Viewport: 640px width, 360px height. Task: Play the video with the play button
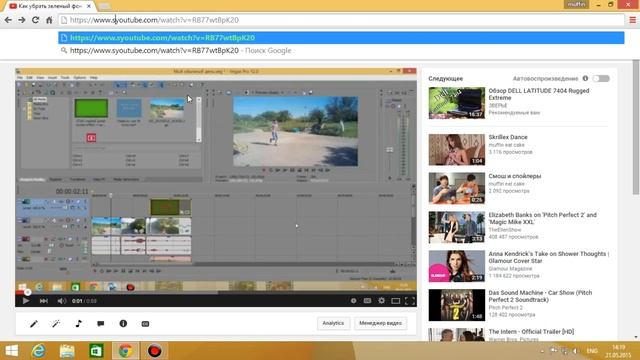pyautogui.click(x=26, y=301)
